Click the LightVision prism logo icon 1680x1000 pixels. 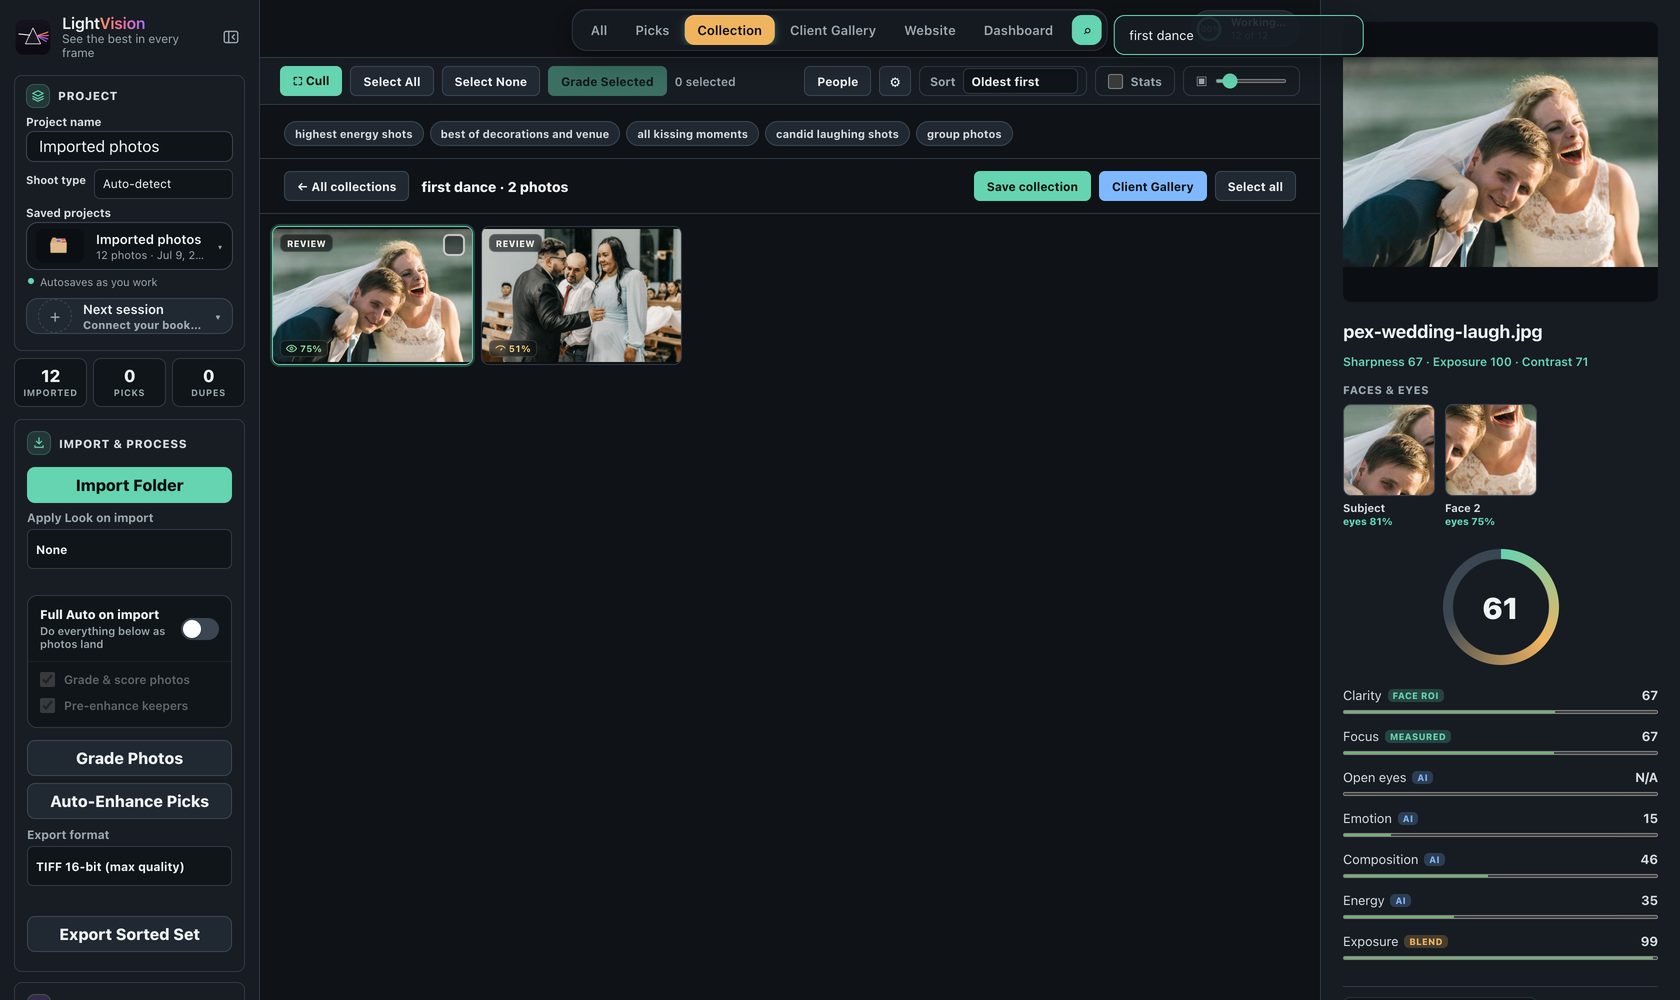pos(33,37)
